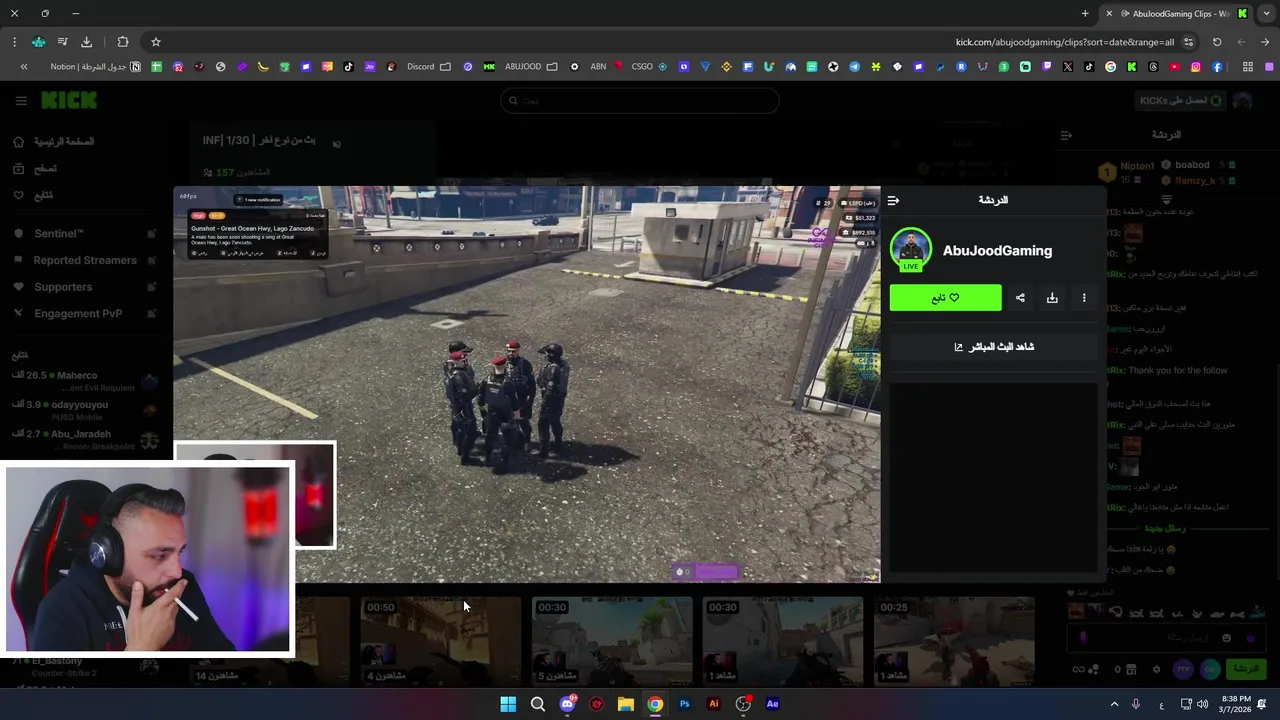Open the clip's three-dot options menu
1280x720 pixels.
(x=1084, y=298)
